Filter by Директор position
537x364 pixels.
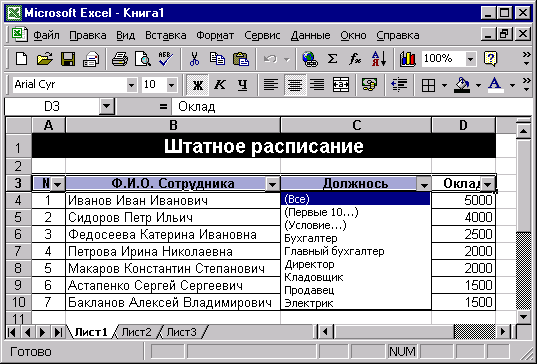coord(355,264)
